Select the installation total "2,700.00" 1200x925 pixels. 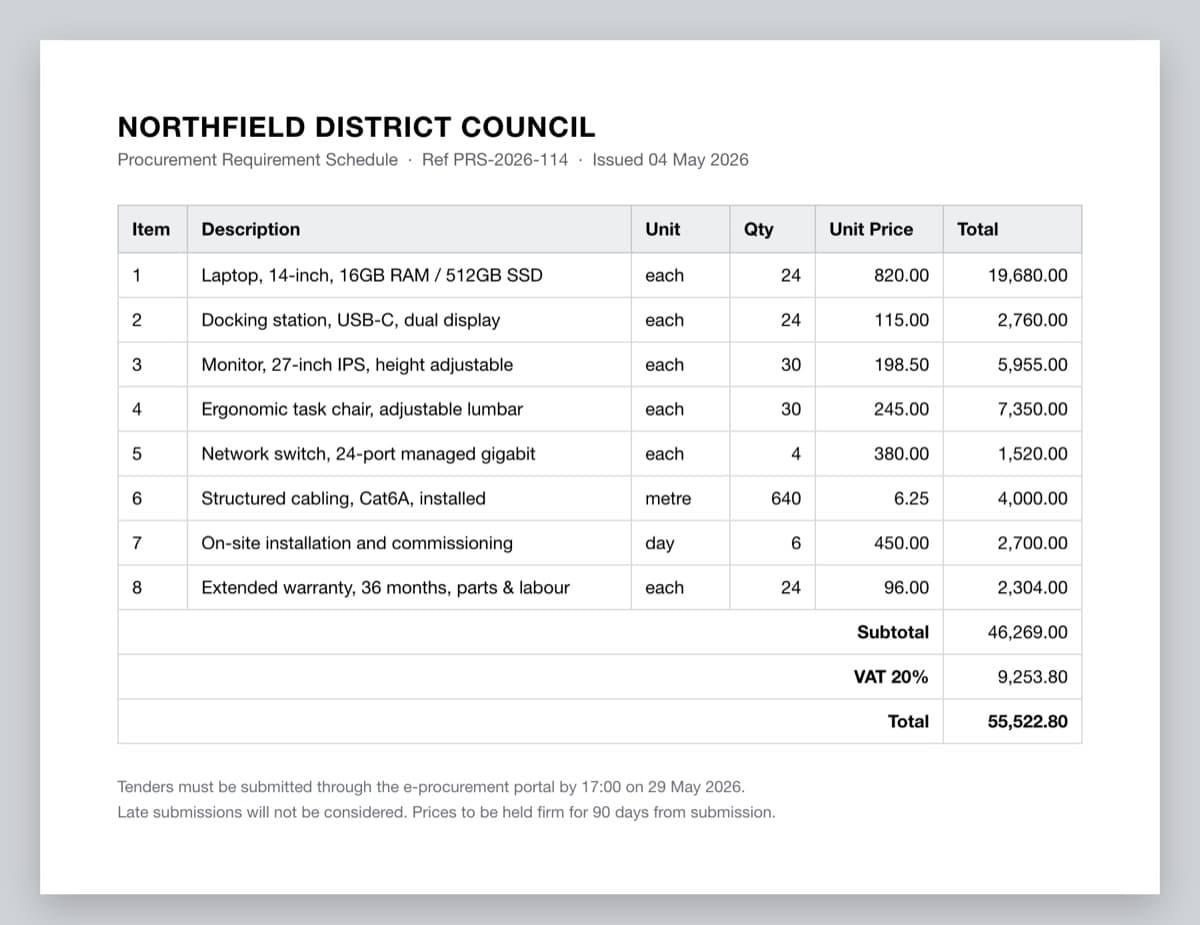tap(1033, 543)
